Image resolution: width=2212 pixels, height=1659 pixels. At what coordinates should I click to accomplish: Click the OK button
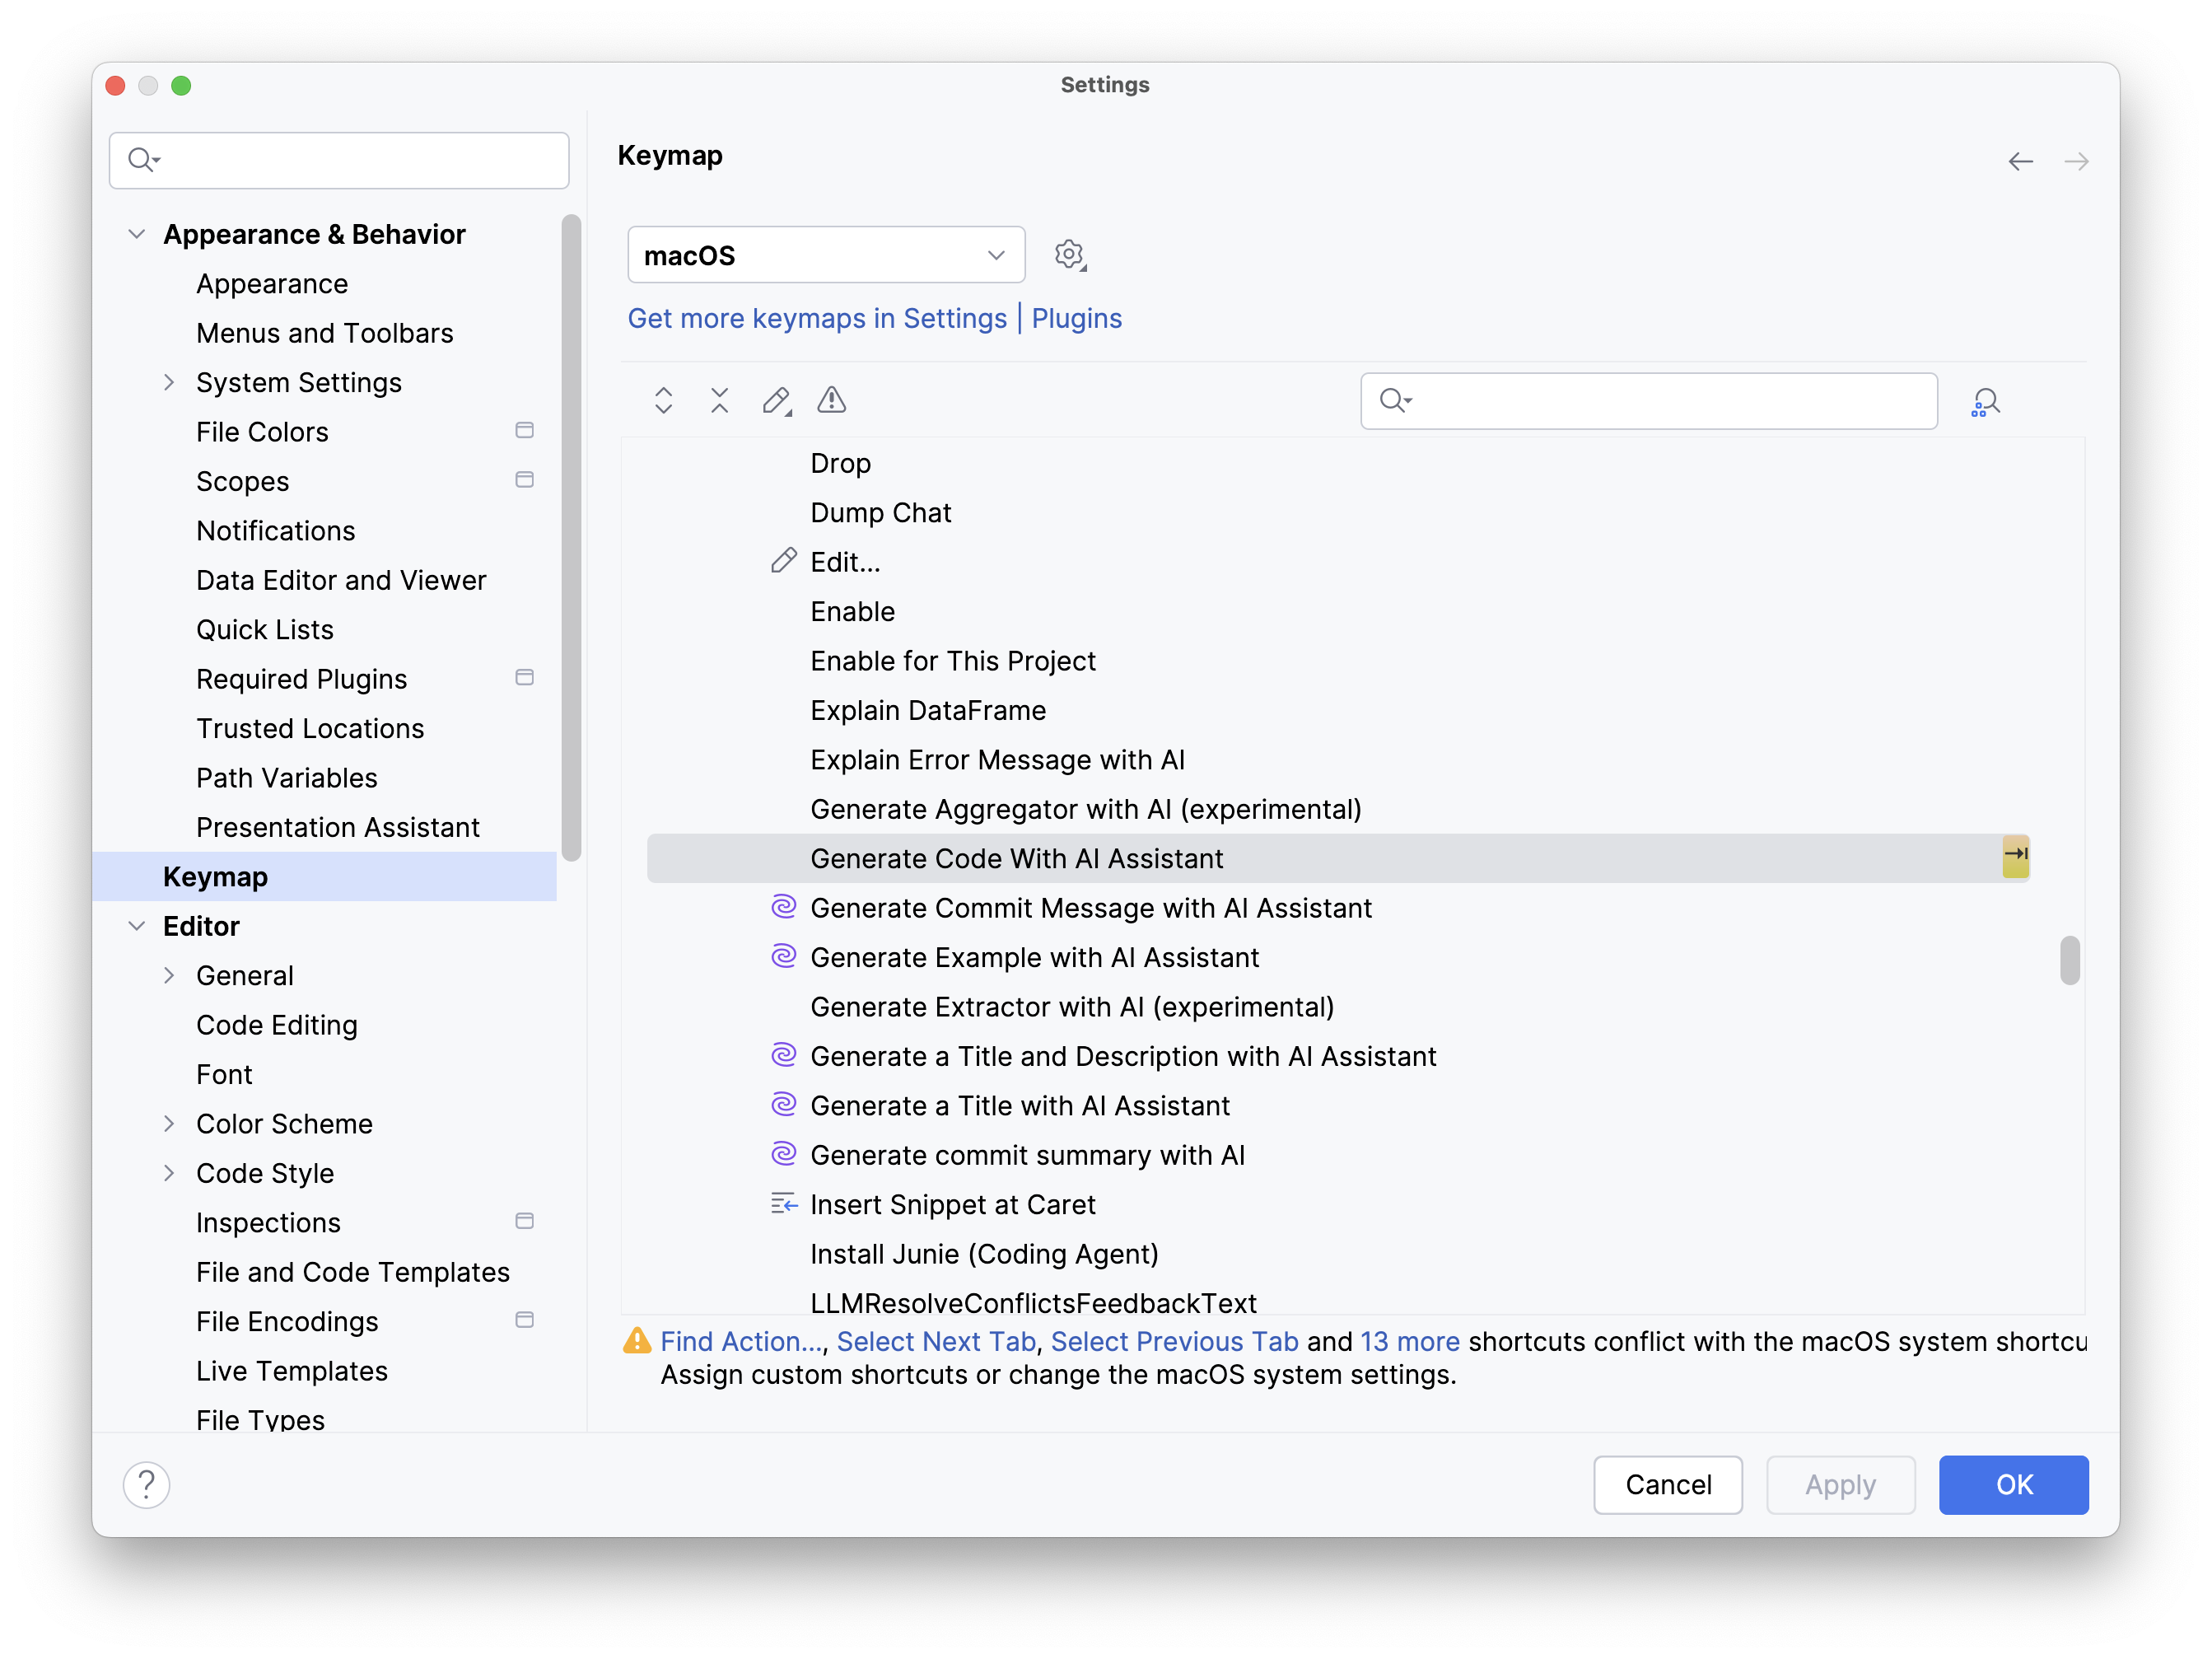[2014, 1484]
